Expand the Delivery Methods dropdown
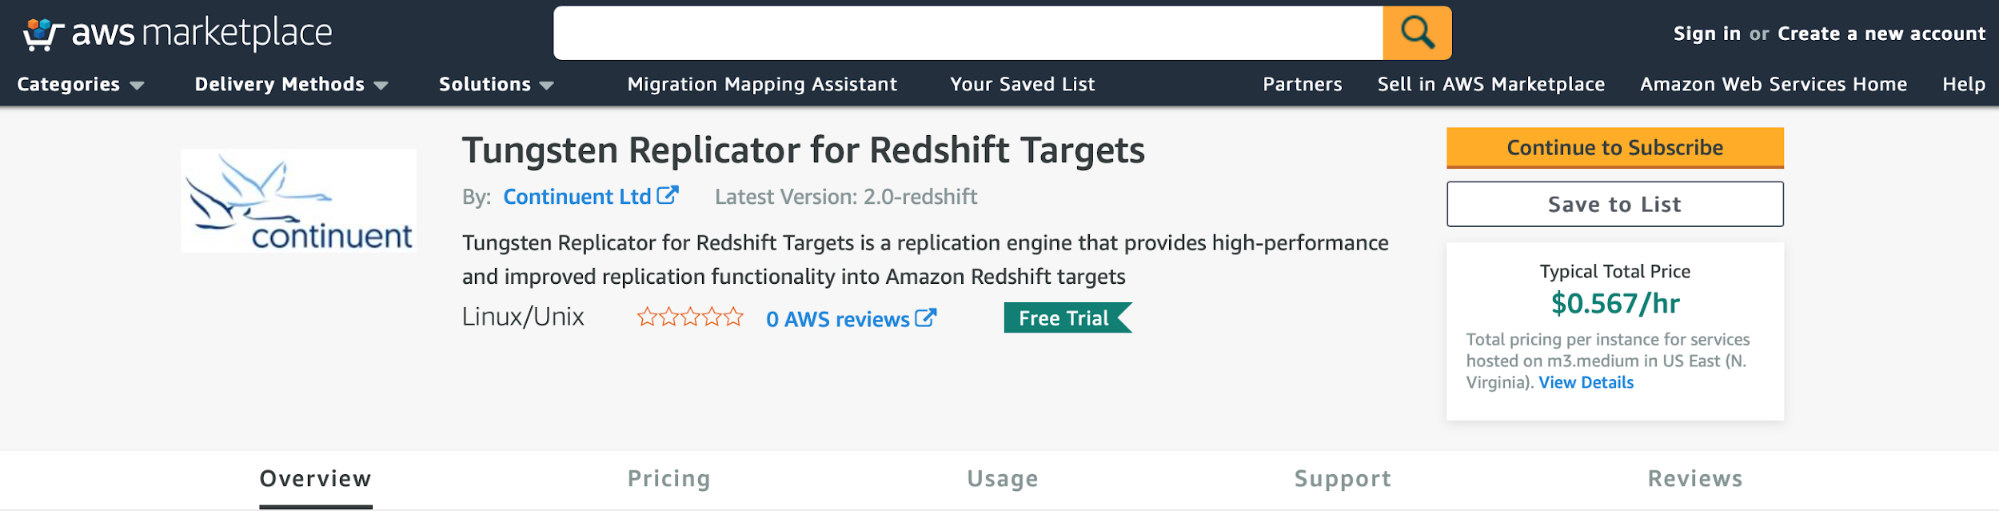Image resolution: width=1999 pixels, height=511 pixels. click(291, 84)
